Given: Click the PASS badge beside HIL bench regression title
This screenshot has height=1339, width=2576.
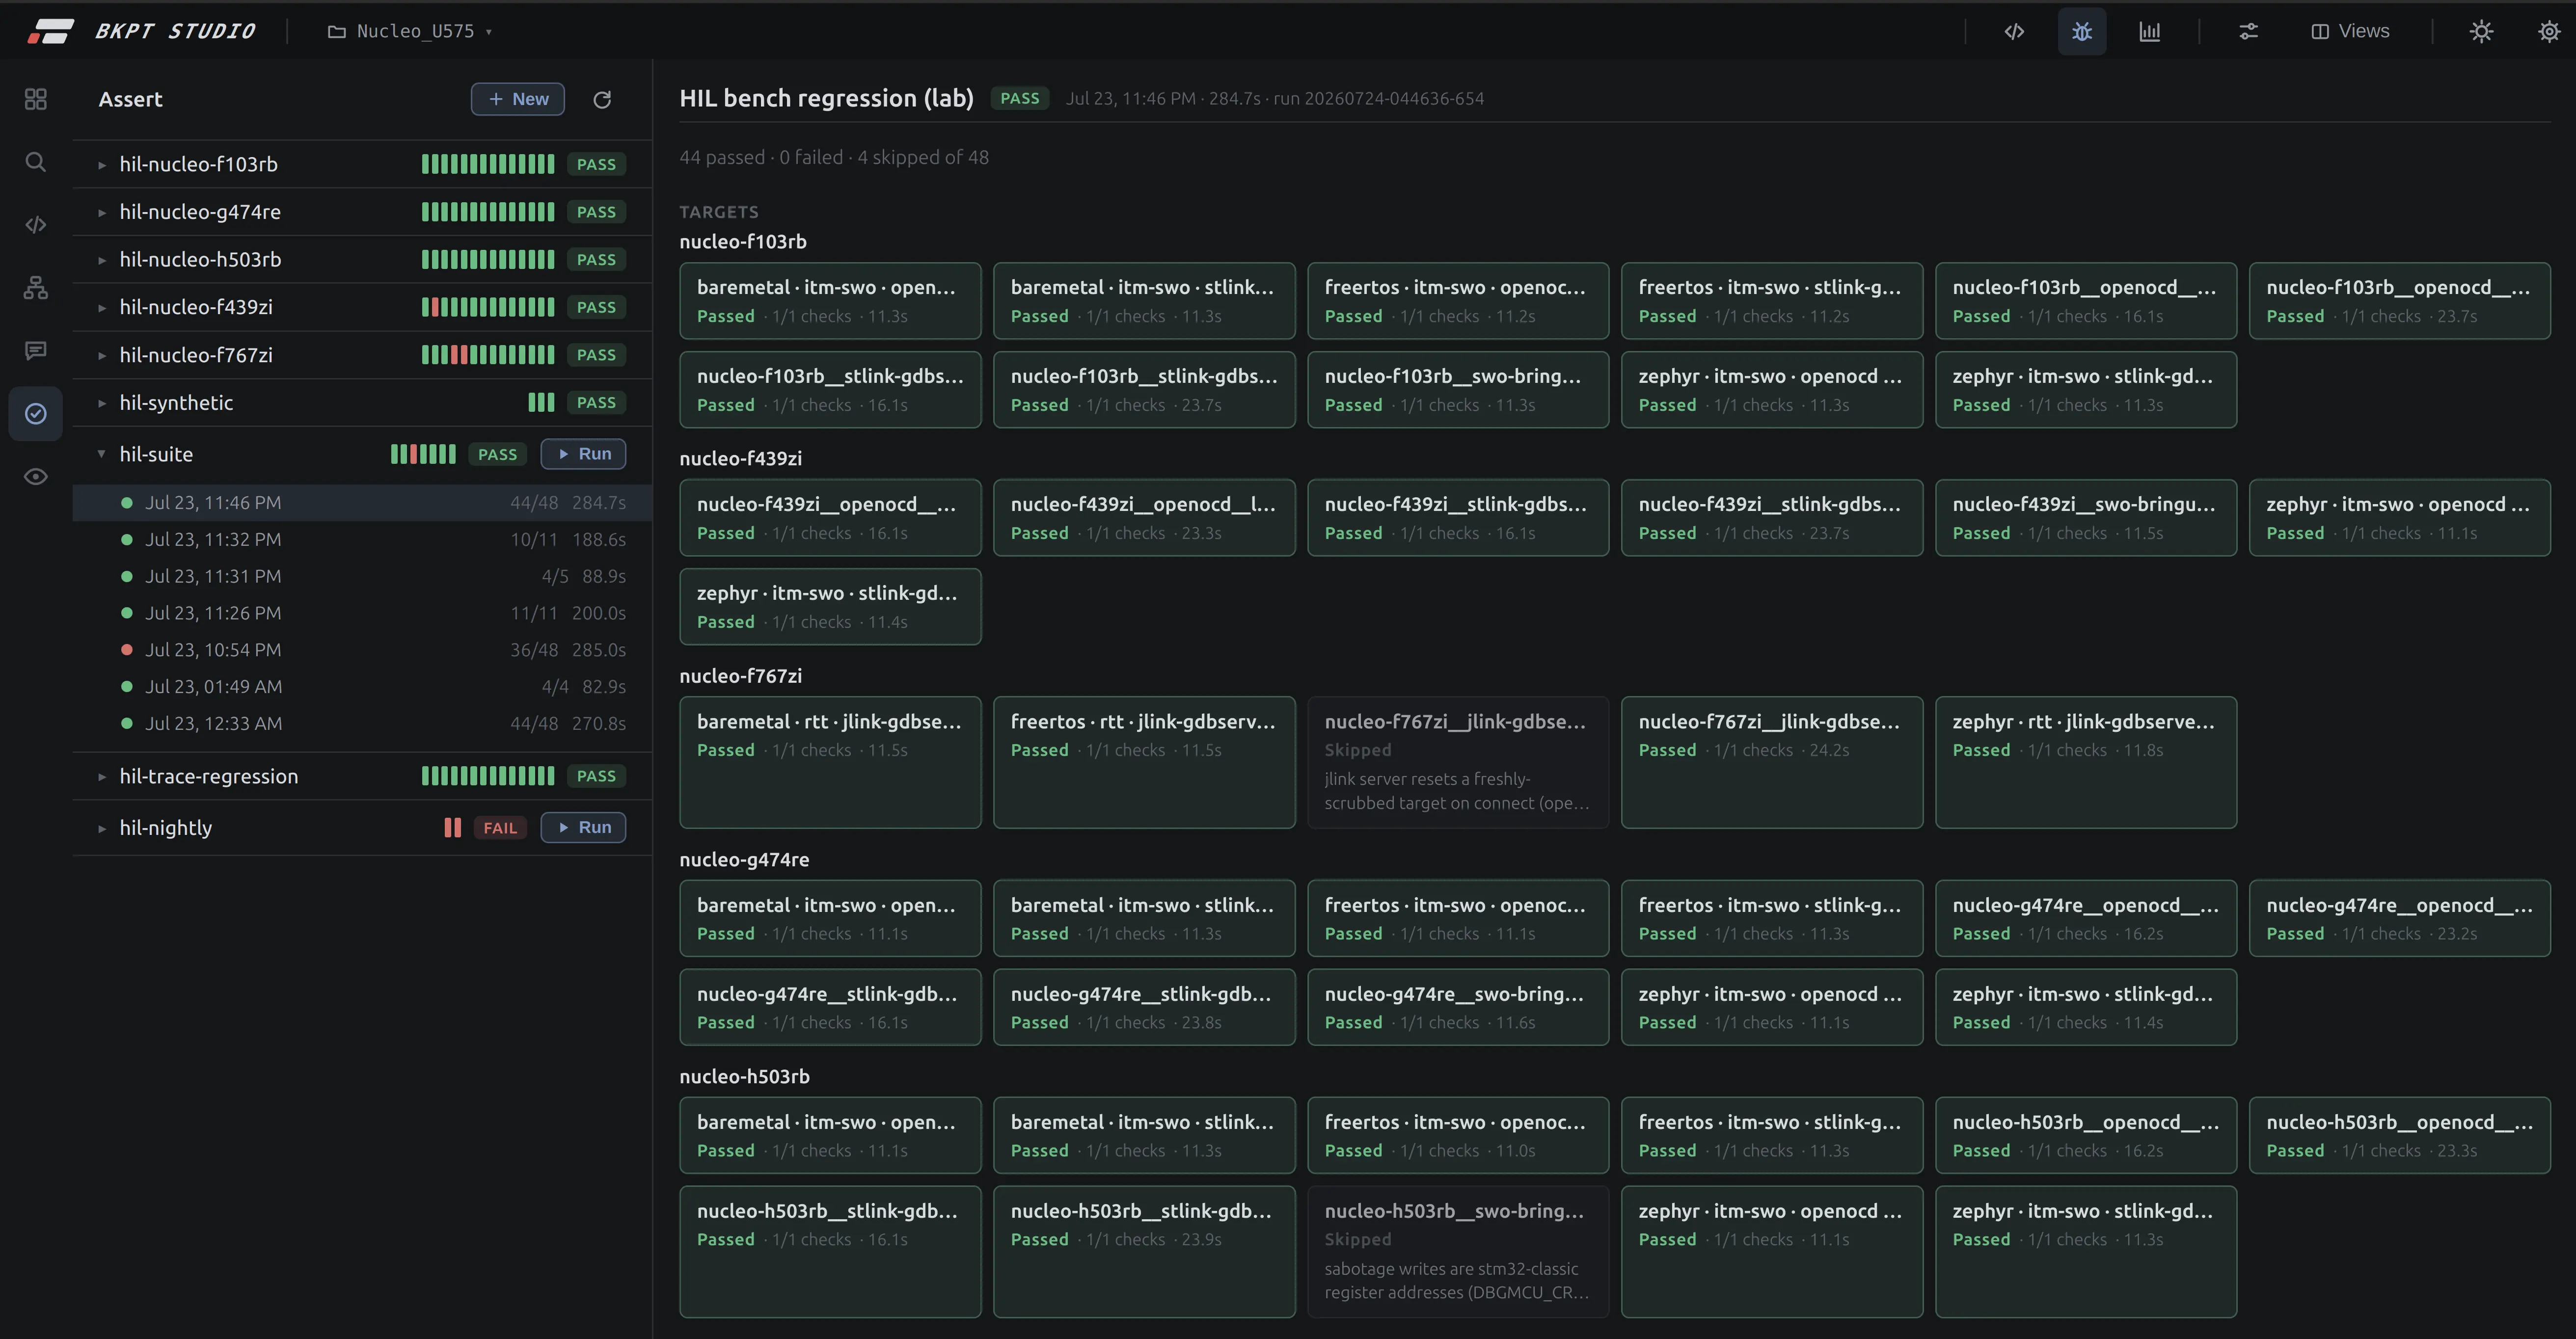Looking at the screenshot, I should (1020, 98).
